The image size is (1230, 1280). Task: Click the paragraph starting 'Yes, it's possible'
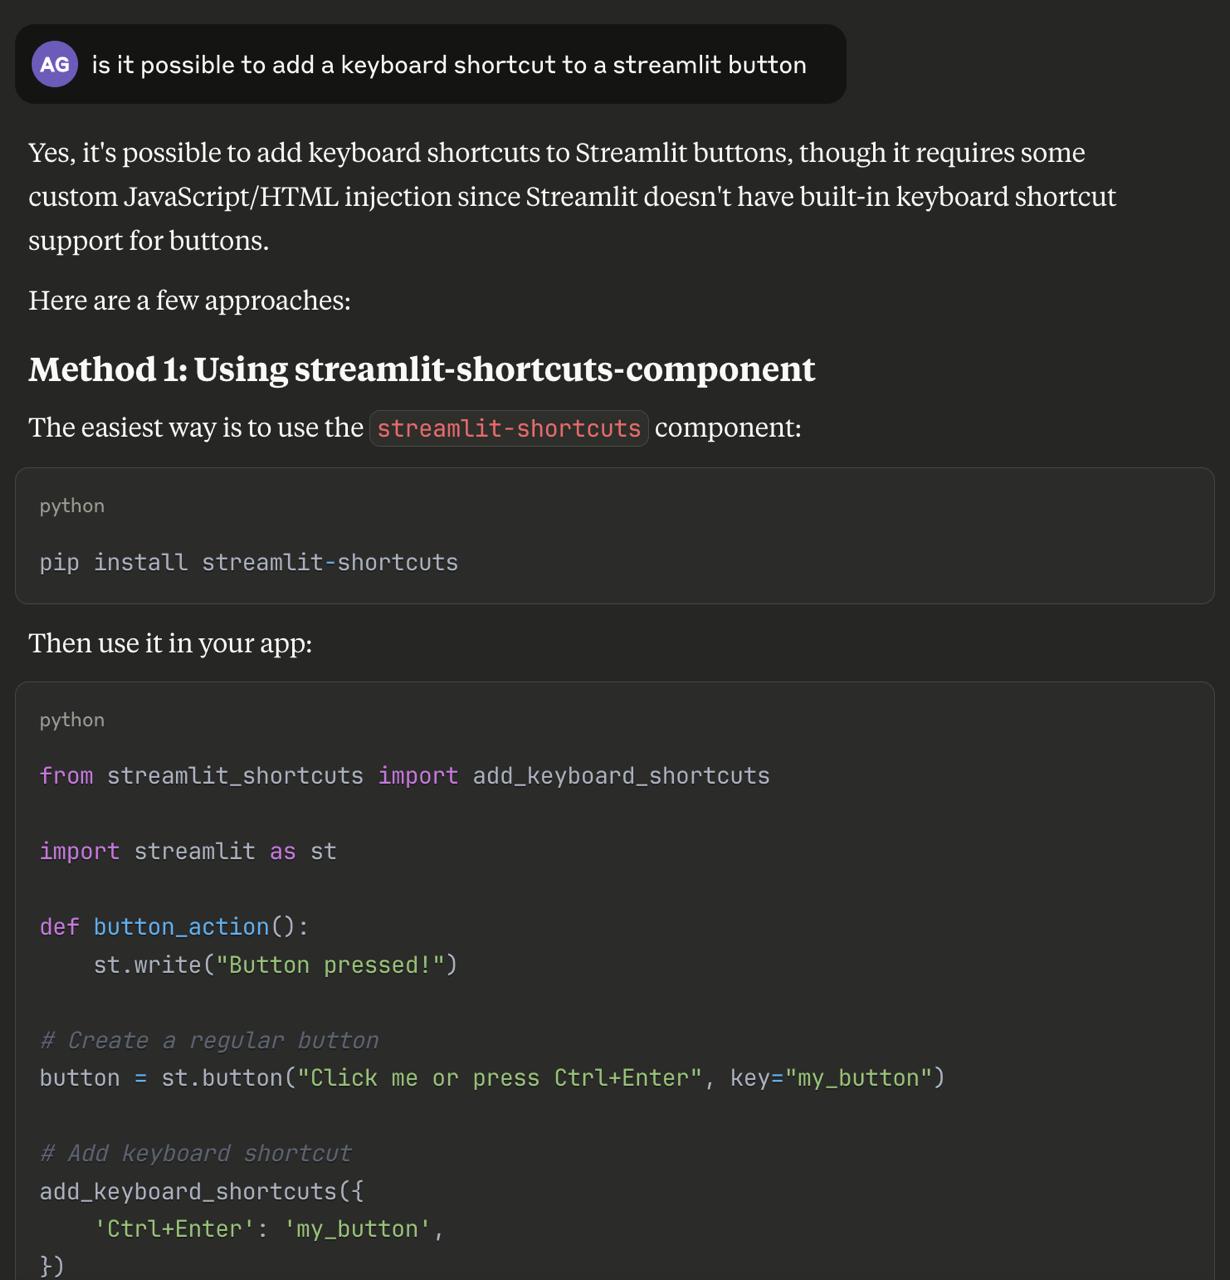[571, 196]
